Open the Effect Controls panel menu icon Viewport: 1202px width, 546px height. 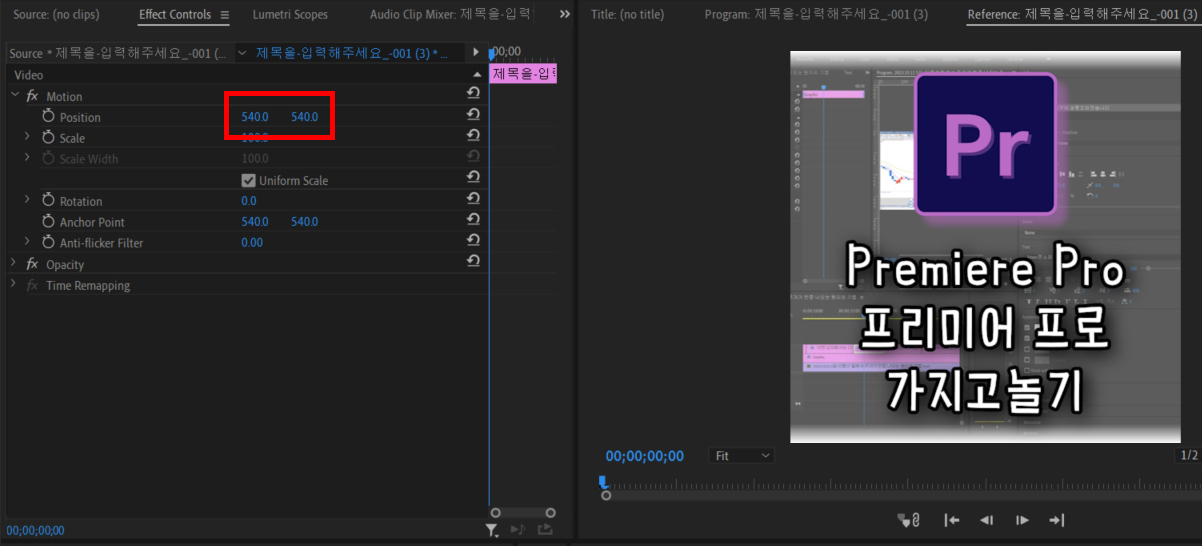point(225,15)
